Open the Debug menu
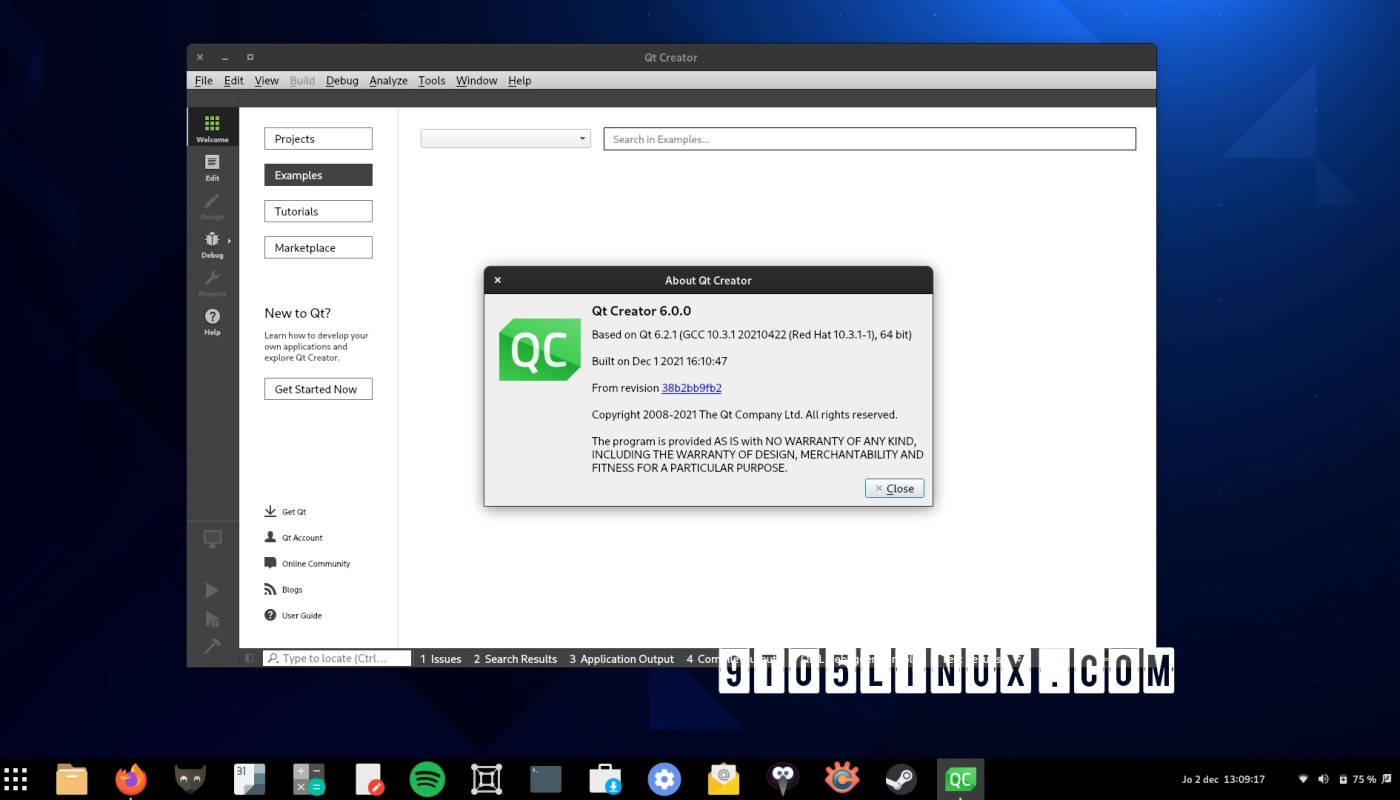 342,81
